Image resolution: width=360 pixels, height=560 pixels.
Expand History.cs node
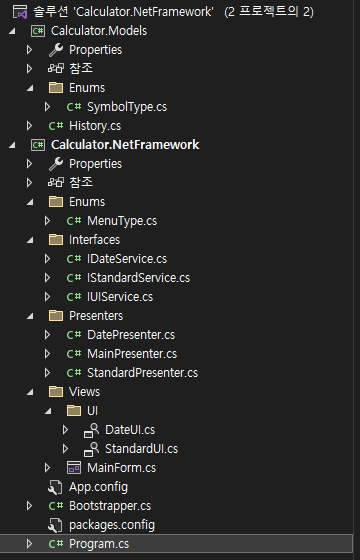pos(29,126)
